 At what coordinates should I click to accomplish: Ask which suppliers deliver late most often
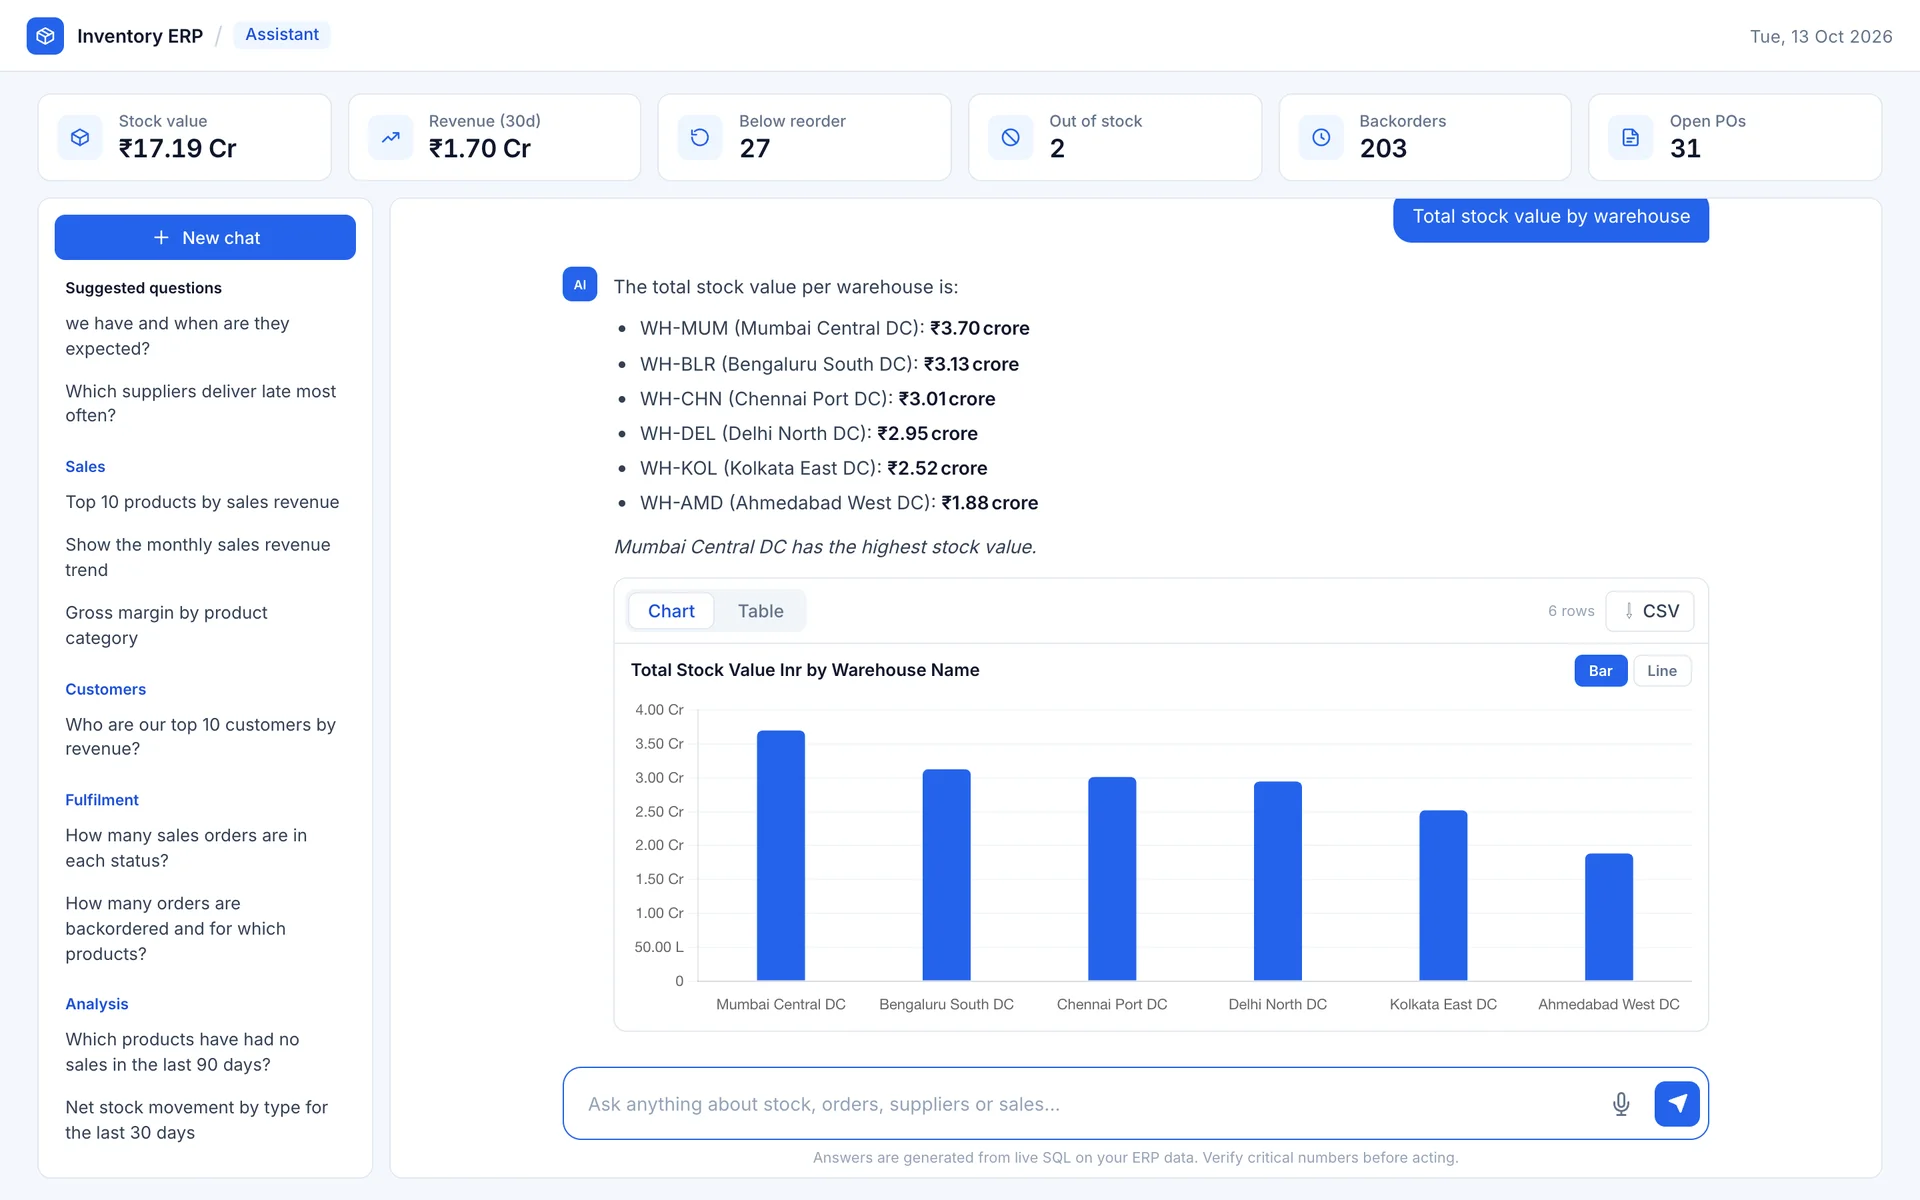coord(201,403)
